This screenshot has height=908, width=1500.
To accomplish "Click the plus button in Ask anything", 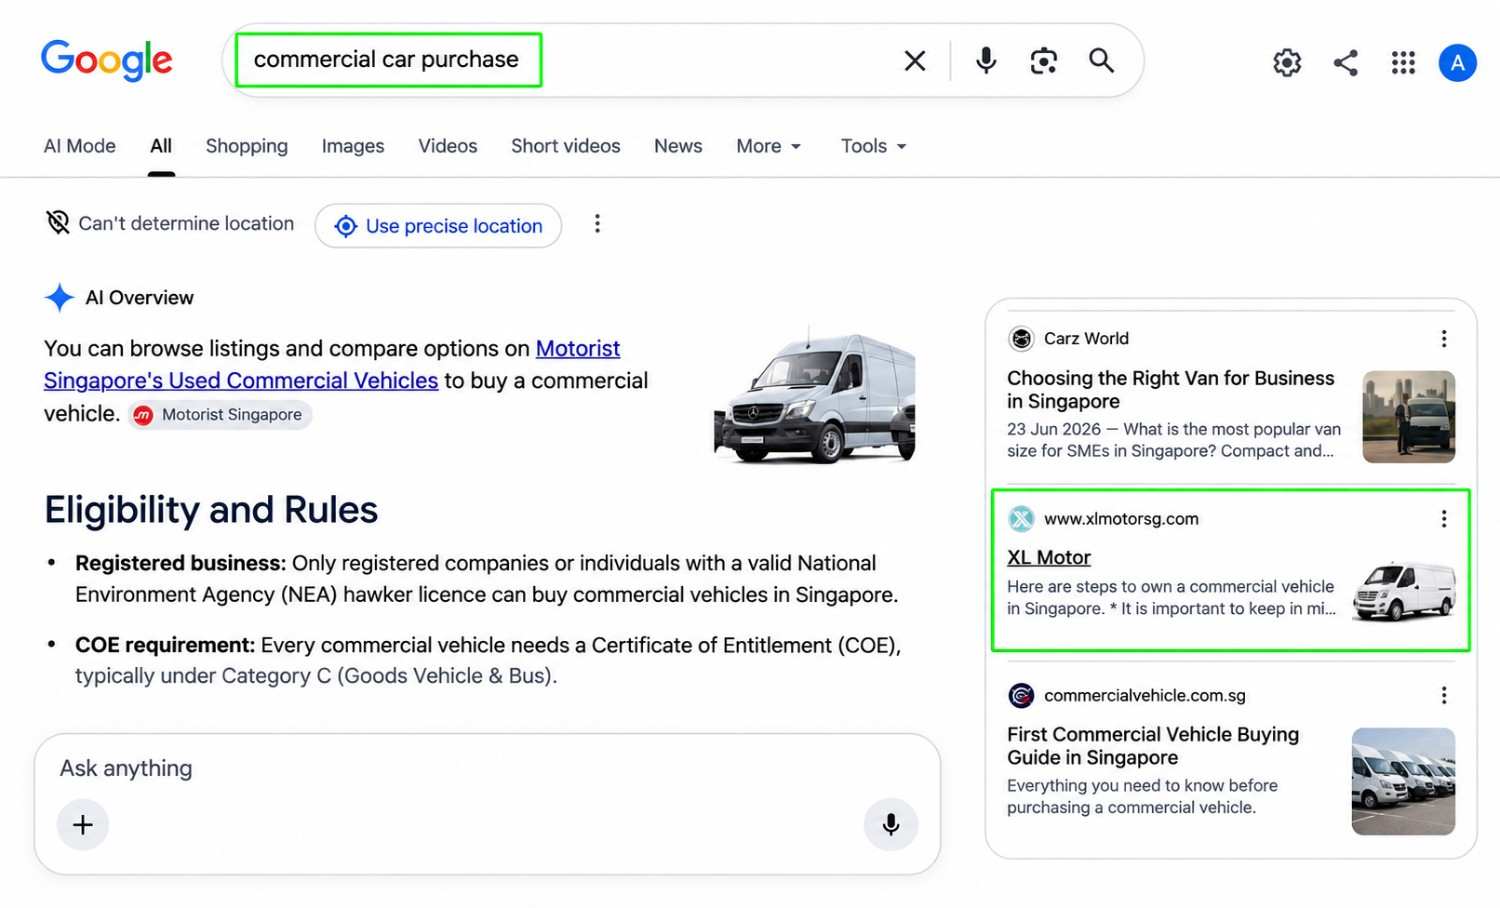I will click(83, 824).
